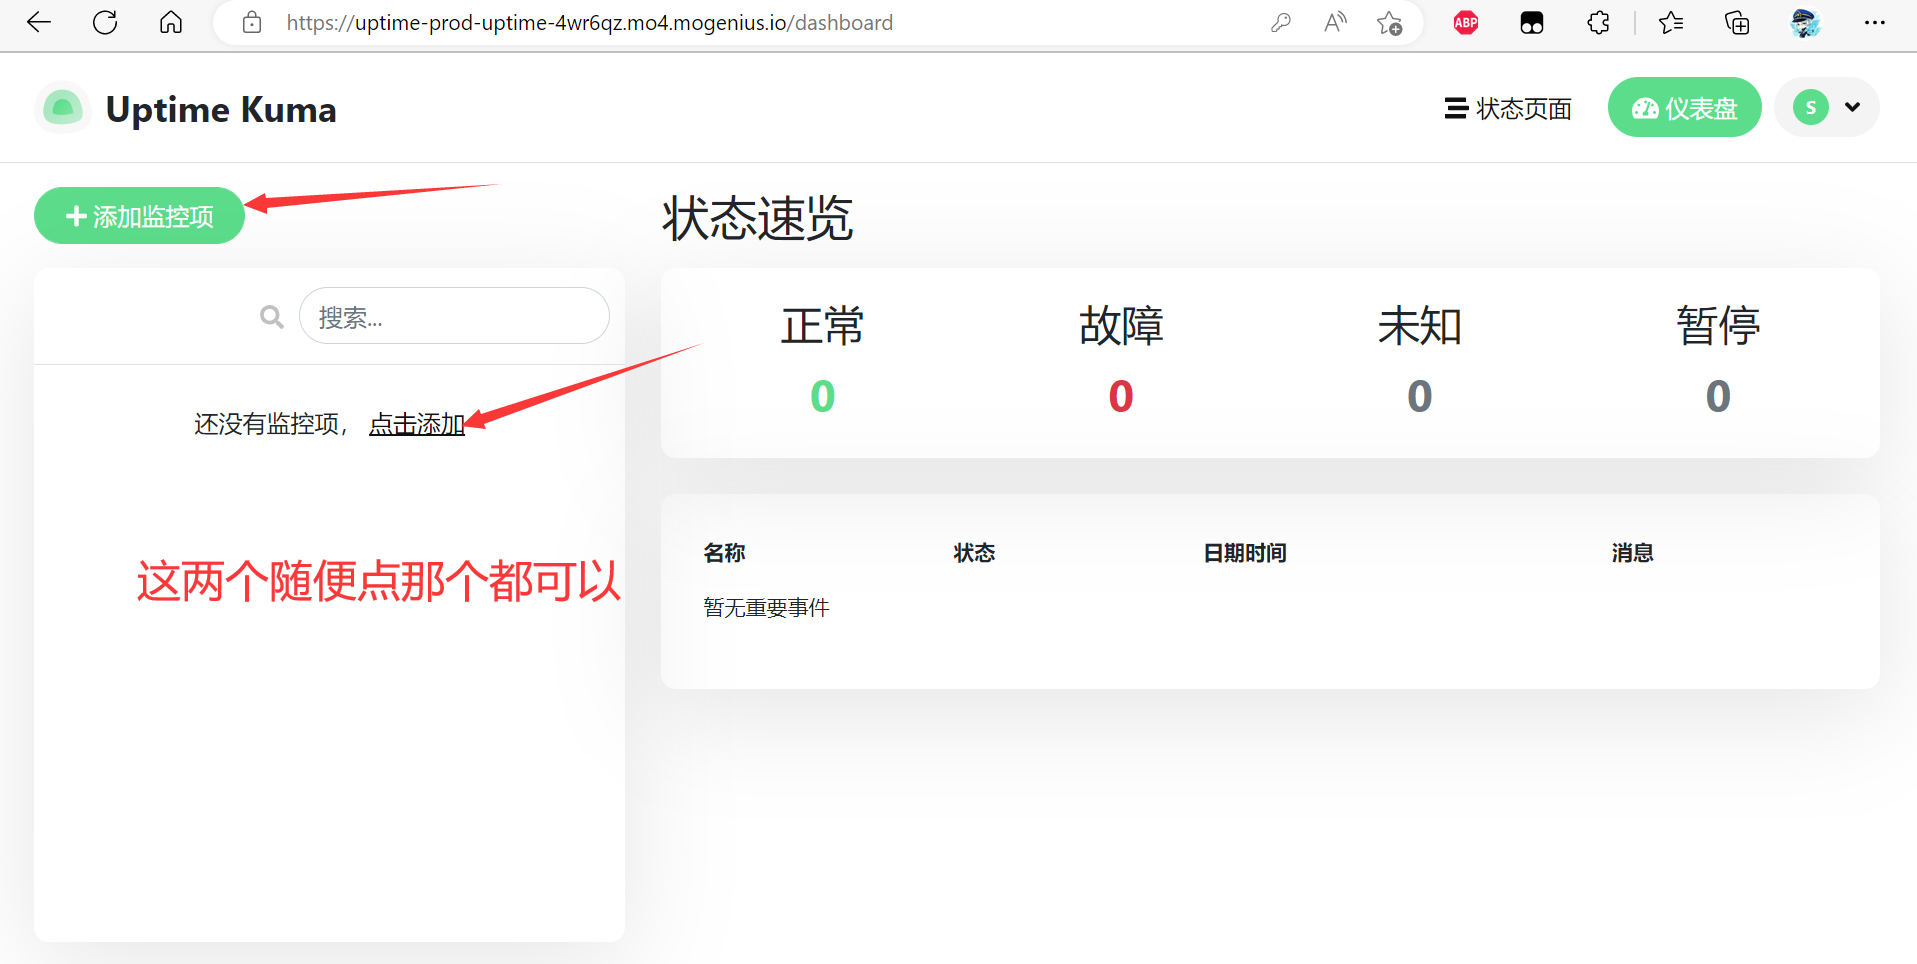Open the collections icon
Image resolution: width=1917 pixels, height=964 pixels.
pyautogui.click(x=1737, y=22)
